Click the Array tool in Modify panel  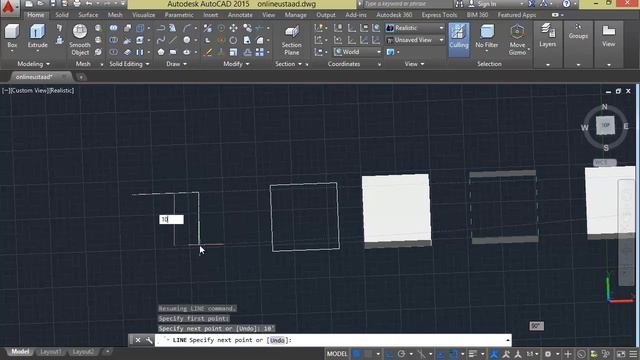[x=260, y=52]
